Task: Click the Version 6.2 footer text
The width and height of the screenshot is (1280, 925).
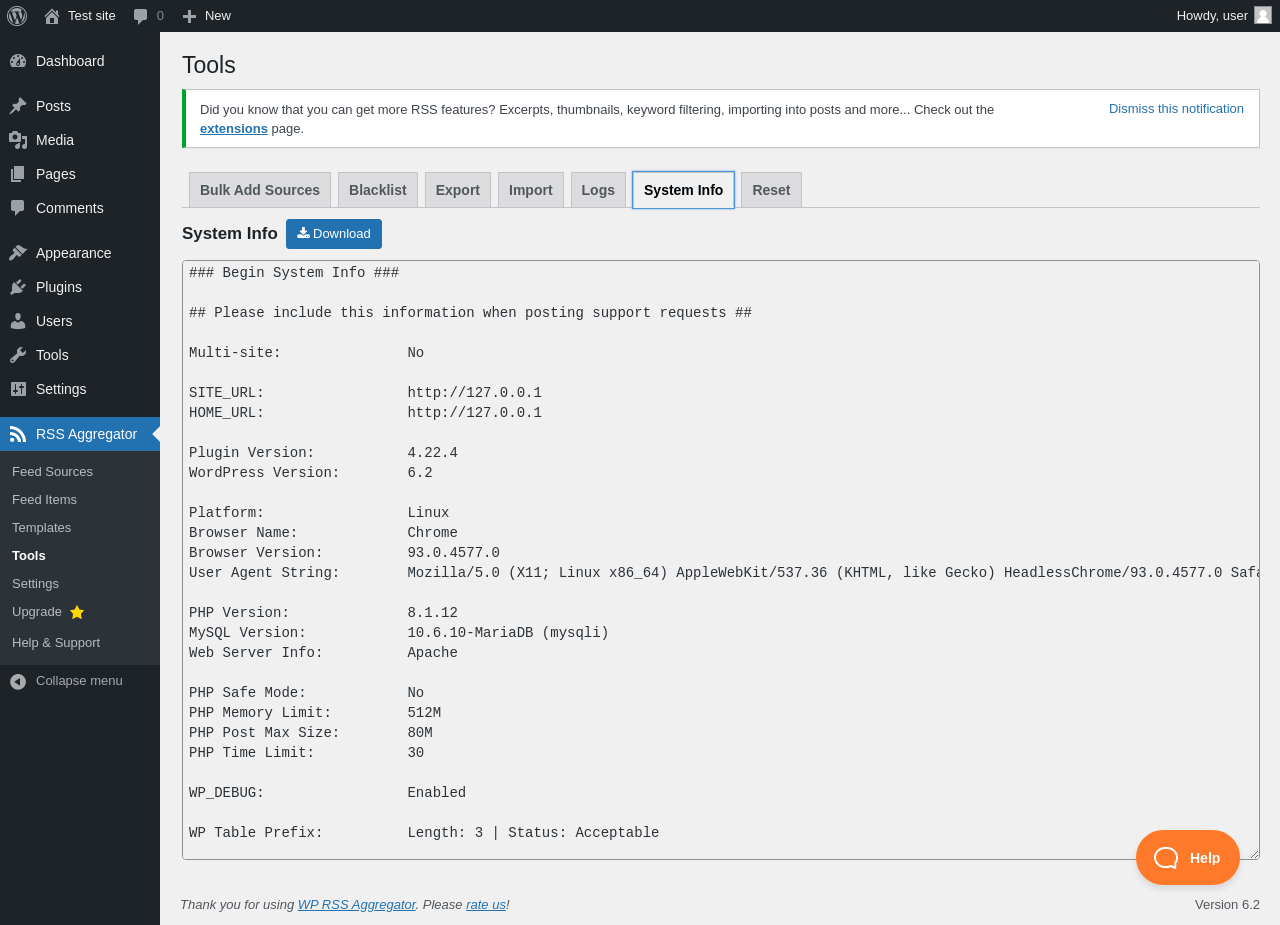Action: [x=1227, y=904]
